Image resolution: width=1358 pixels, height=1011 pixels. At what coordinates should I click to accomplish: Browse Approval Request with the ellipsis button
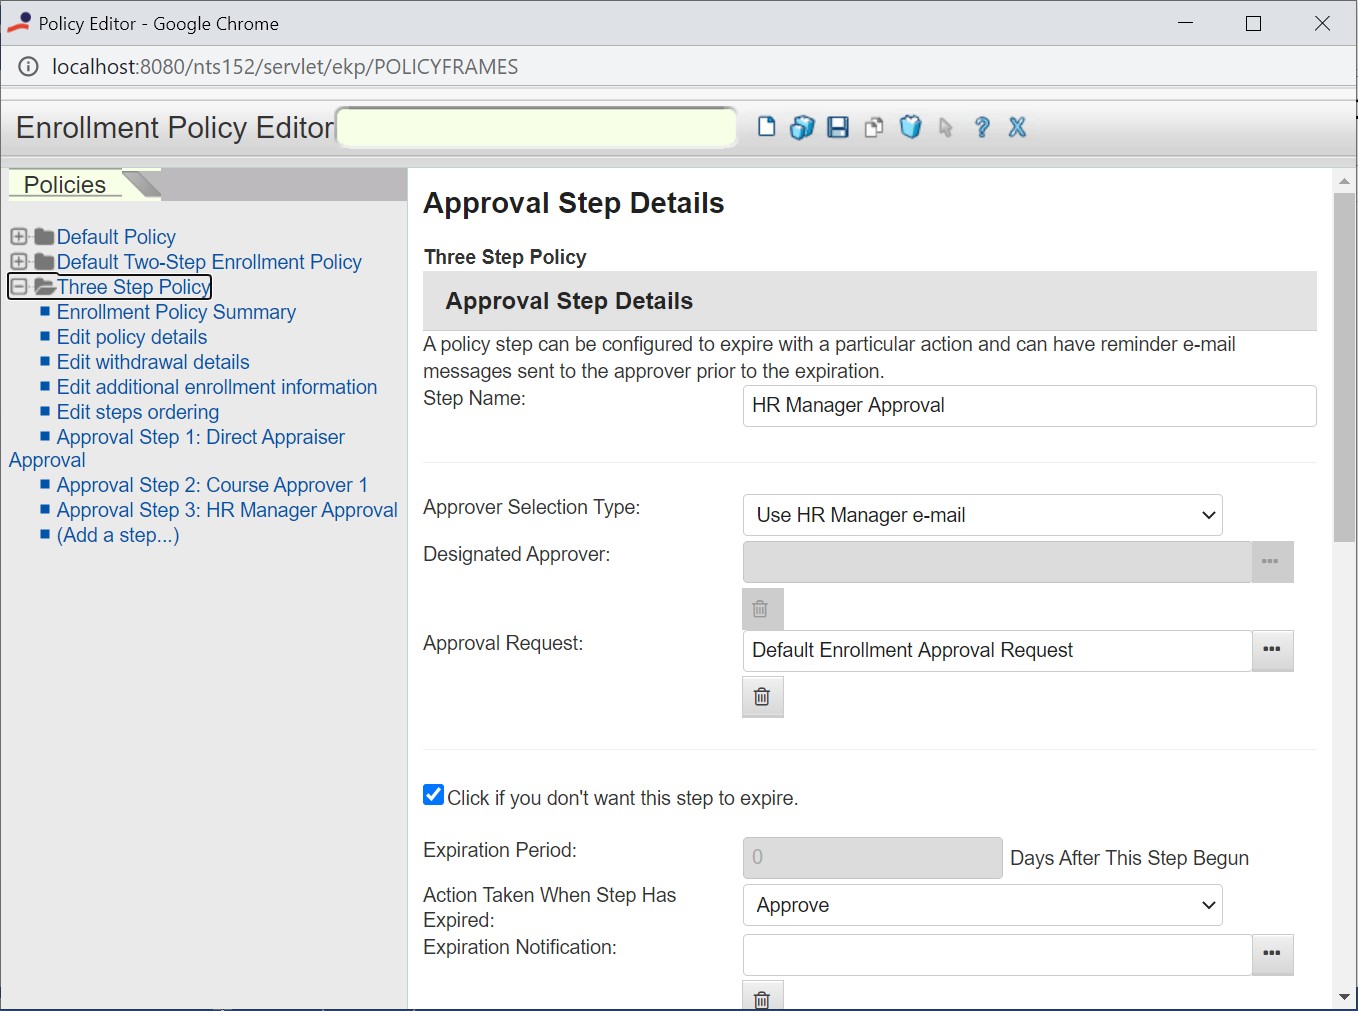(1272, 650)
